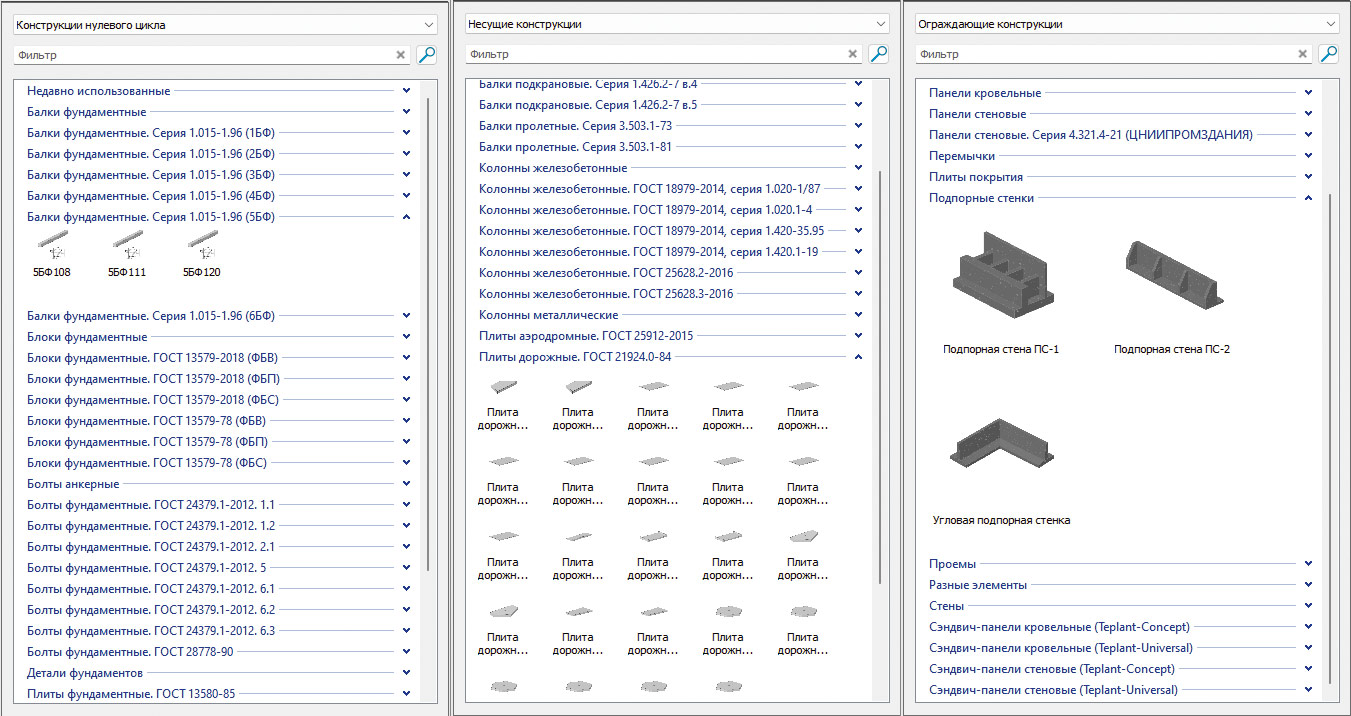Expand Блоки фундаментные. ГОСТ 13579-2018 (ФБВ)
Image resolution: width=1351 pixels, height=716 pixels.
click(407, 358)
